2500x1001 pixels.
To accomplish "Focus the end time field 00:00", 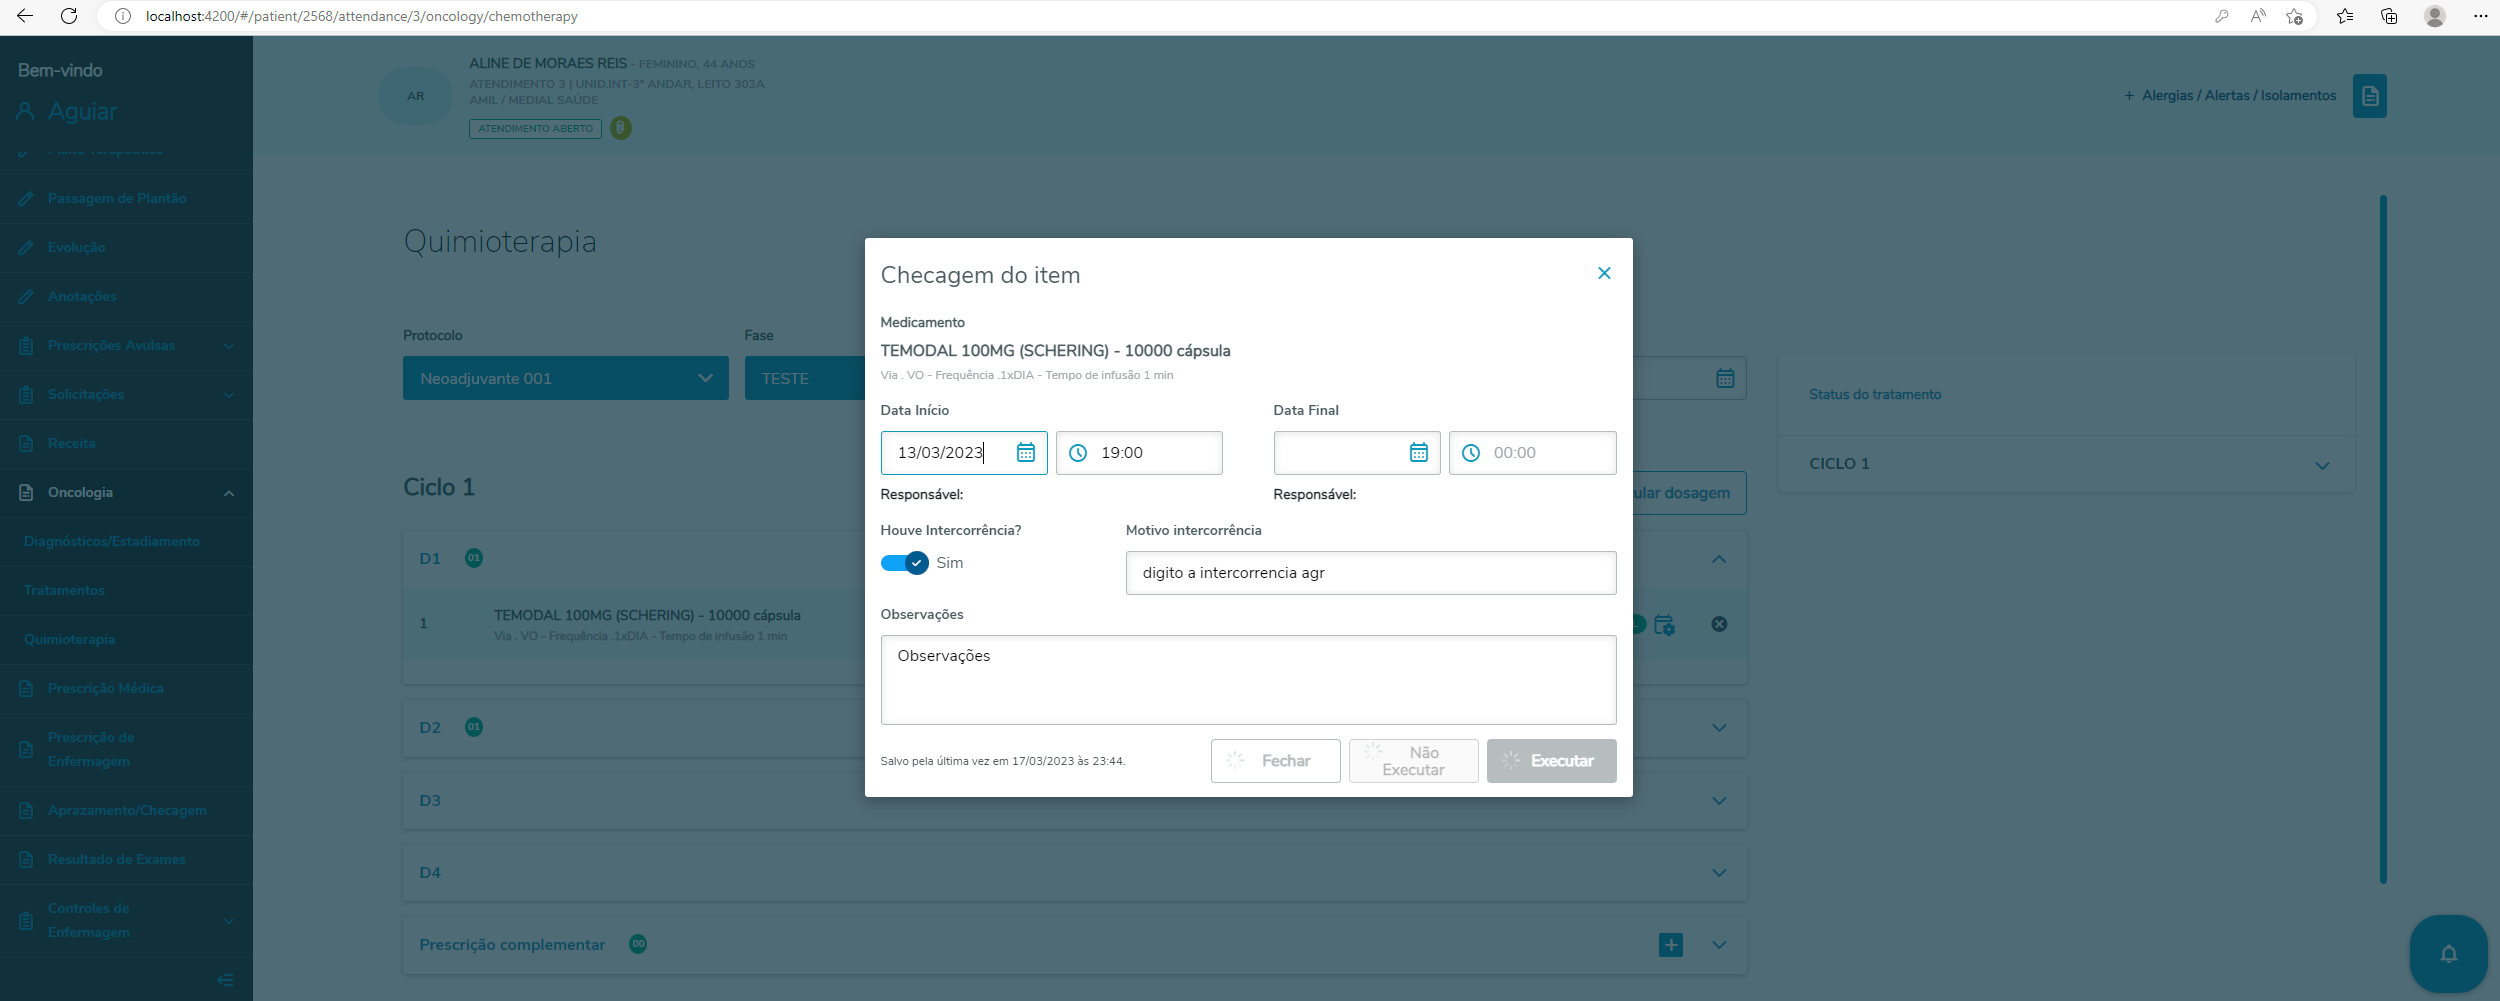I will click(x=1532, y=453).
